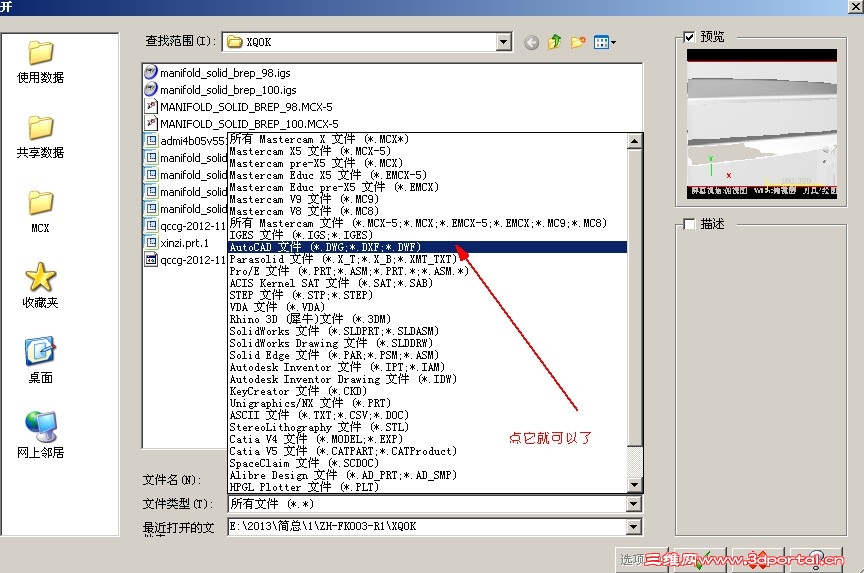This screenshot has width=864, height=573.
Task: Choose Solid Edge 文件 type
Action: (x=428, y=355)
